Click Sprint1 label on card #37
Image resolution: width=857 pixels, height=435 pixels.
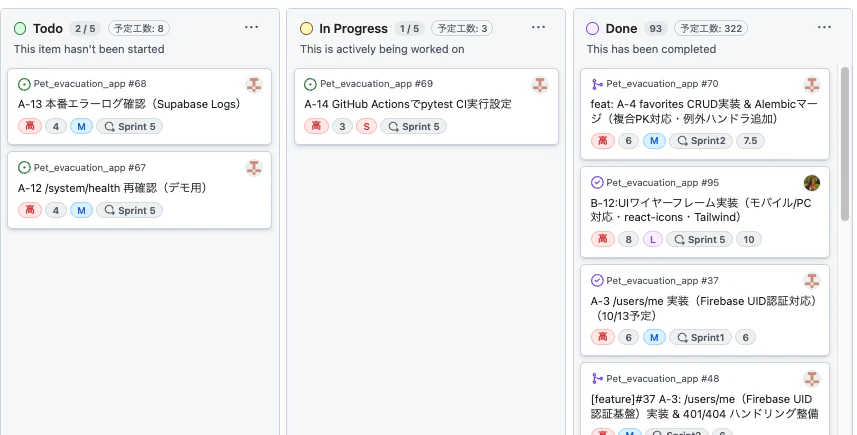pos(701,338)
